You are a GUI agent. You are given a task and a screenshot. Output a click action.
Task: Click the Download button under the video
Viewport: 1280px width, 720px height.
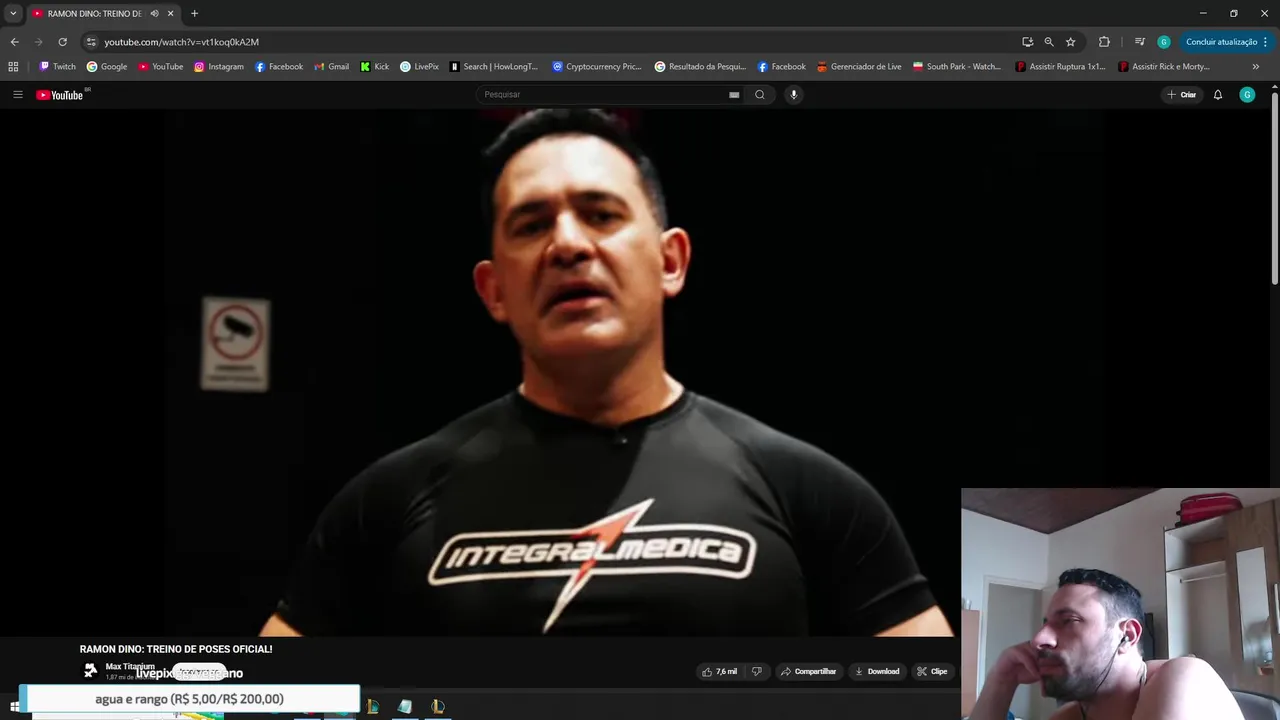tap(877, 671)
